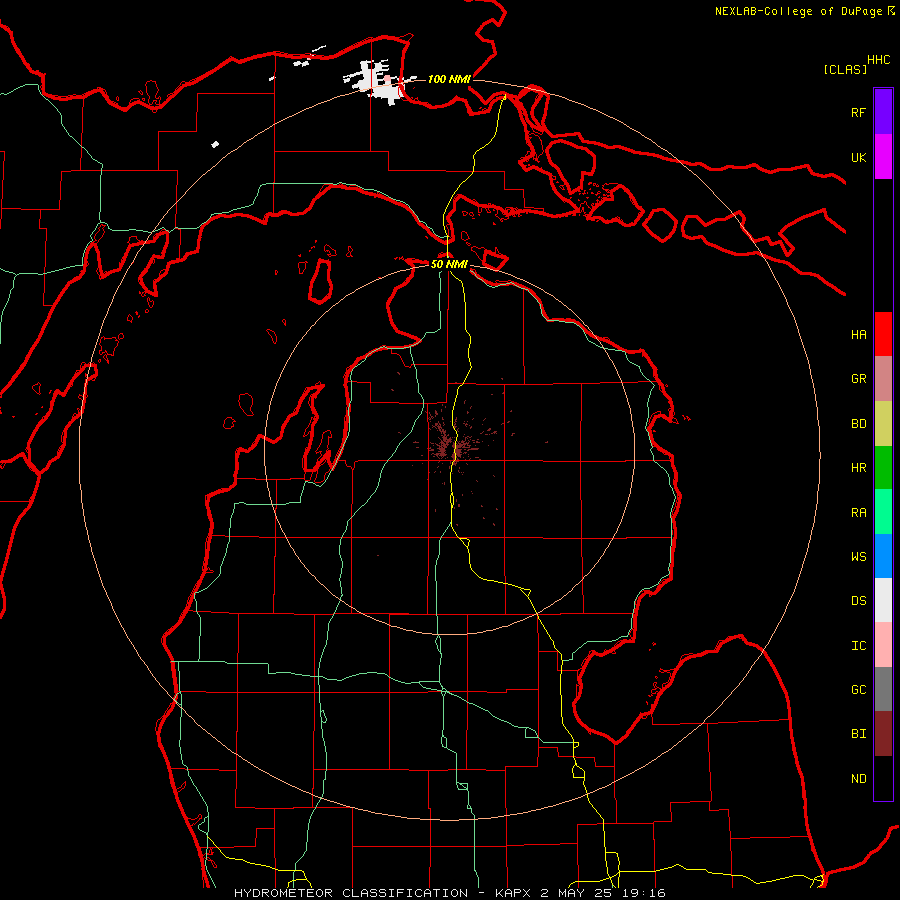Select the BD yellow legend block
Image resolution: width=900 pixels, height=900 pixels.
click(x=883, y=423)
